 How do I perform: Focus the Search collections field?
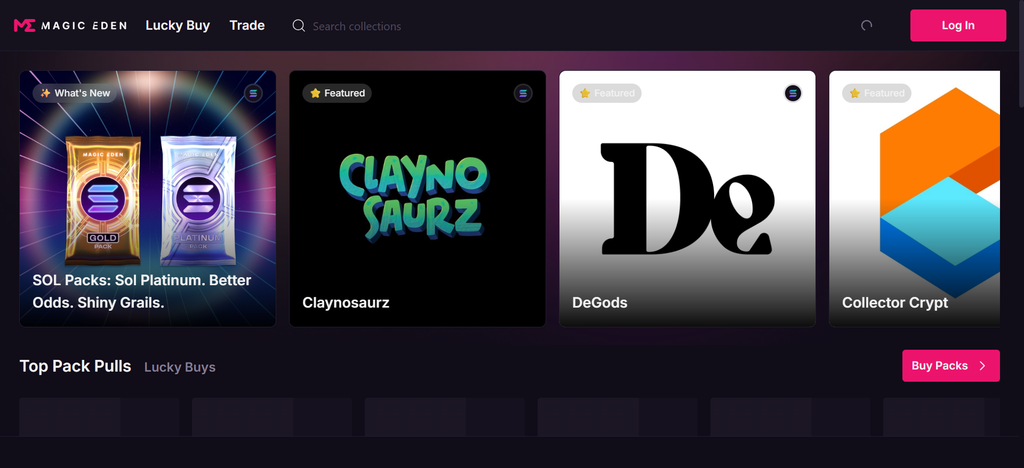point(357,26)
